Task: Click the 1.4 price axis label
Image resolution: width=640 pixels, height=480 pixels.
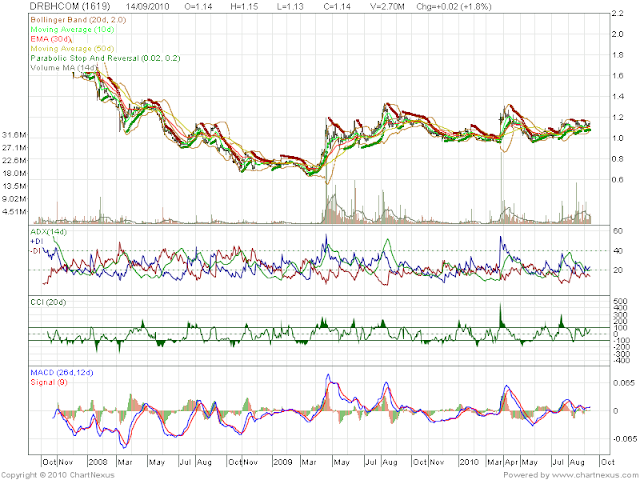Action: tap(618, 97)
